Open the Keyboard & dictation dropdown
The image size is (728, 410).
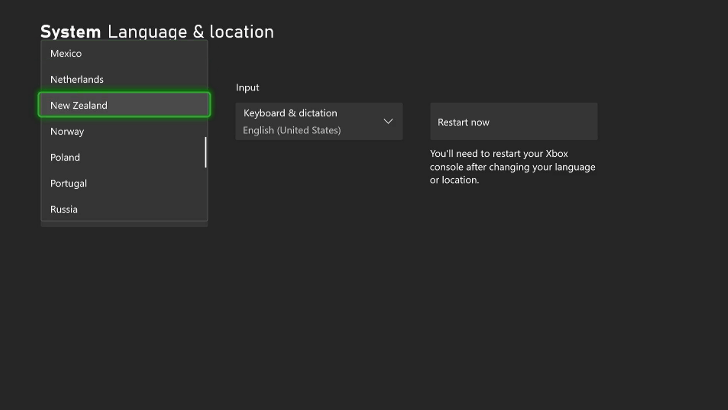point(319,122)
